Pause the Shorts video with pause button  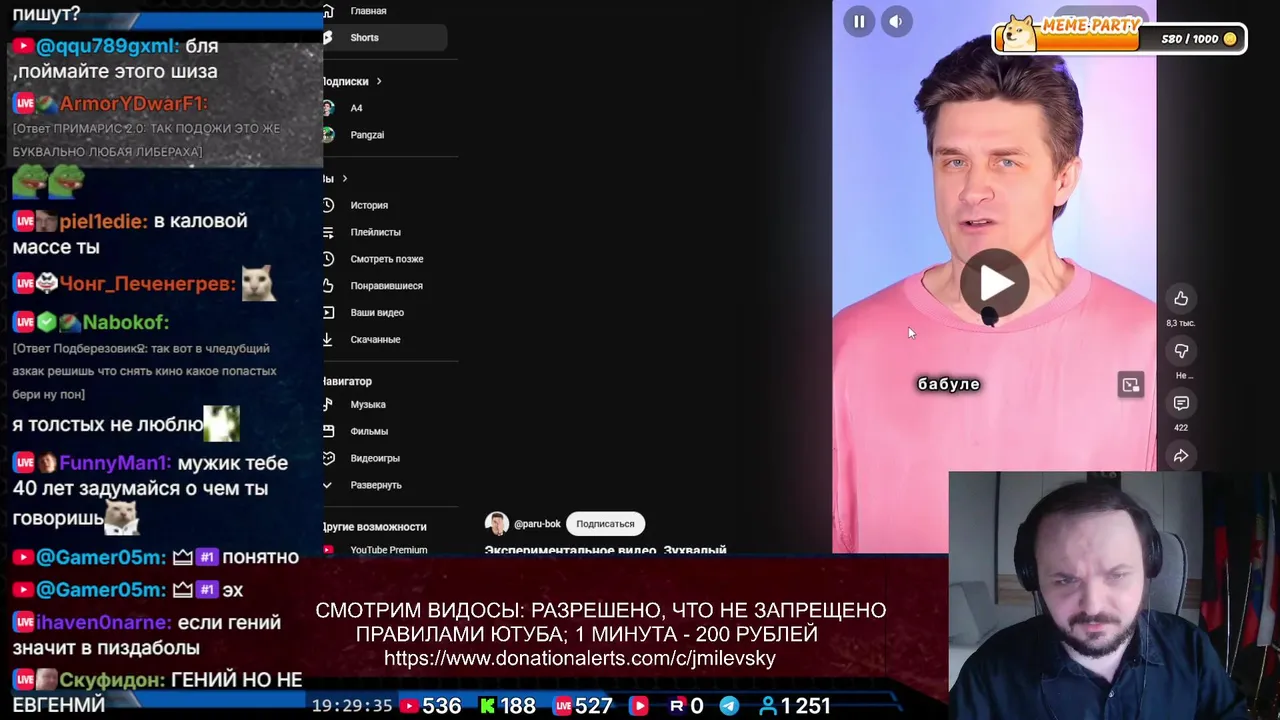click(859, 21)
